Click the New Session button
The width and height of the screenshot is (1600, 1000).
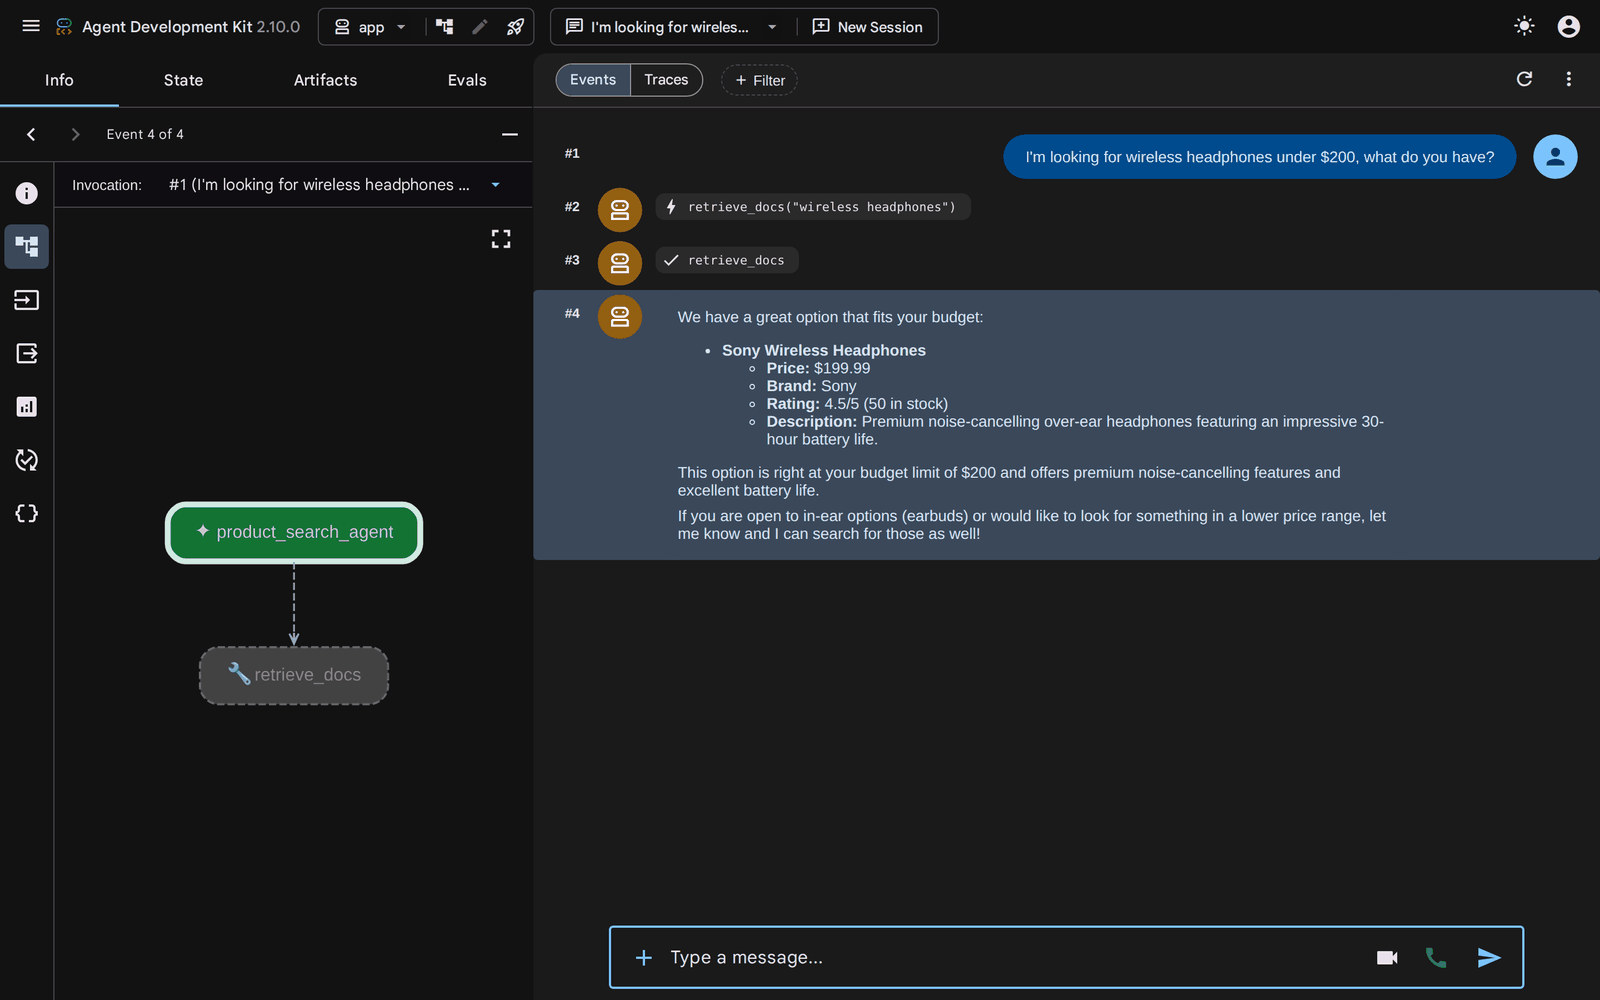[867, 27]
